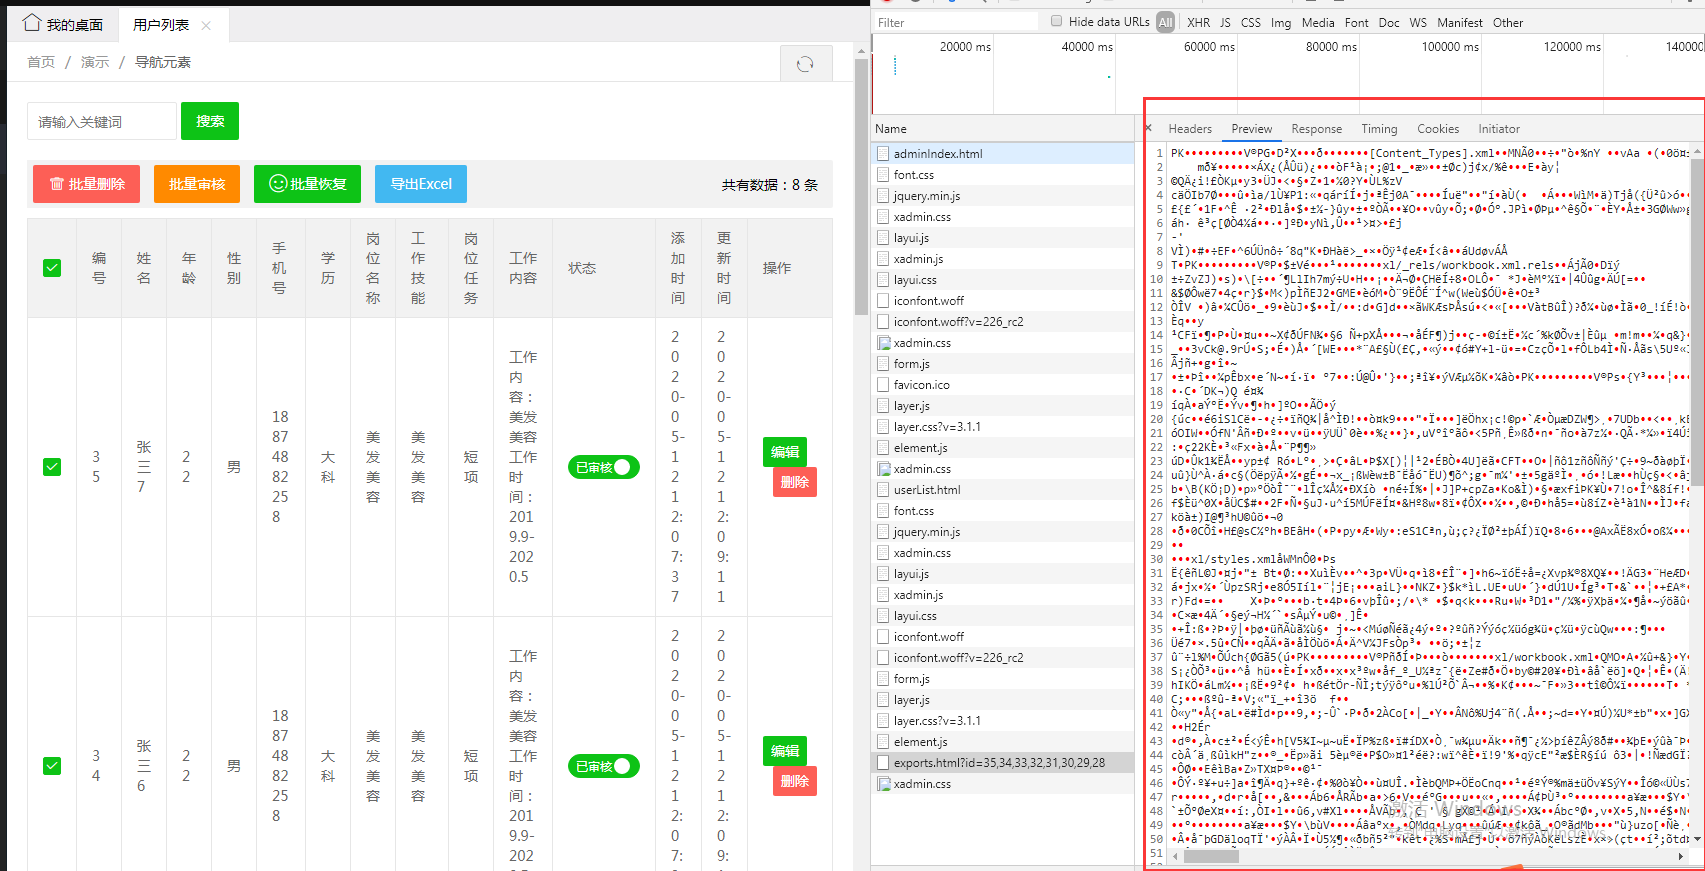Click the green 批量恢复 button
The image size is (1705, 871).
[307, 184]
